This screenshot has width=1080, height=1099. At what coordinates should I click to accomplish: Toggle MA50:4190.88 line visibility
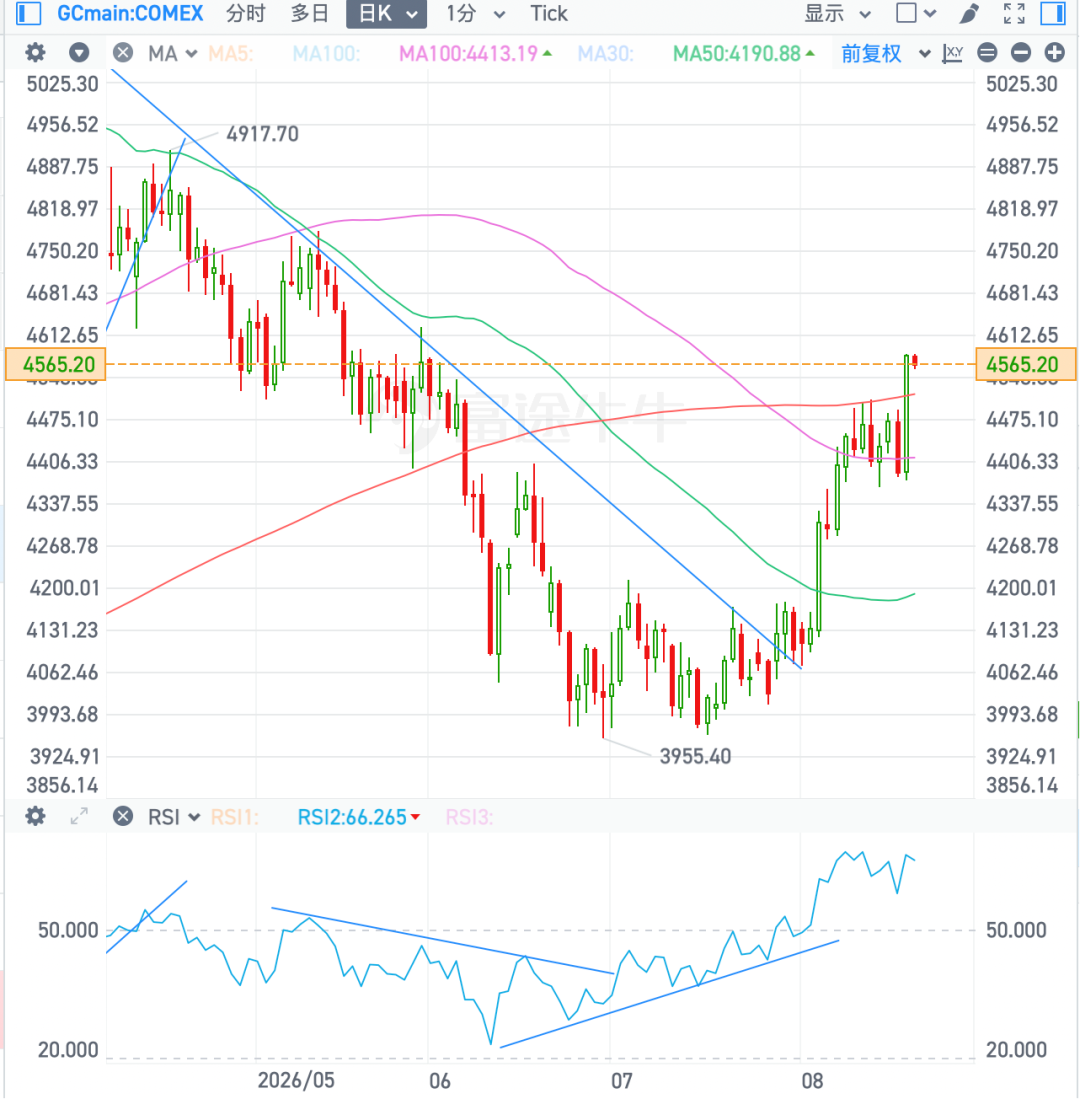coord(743,53)
